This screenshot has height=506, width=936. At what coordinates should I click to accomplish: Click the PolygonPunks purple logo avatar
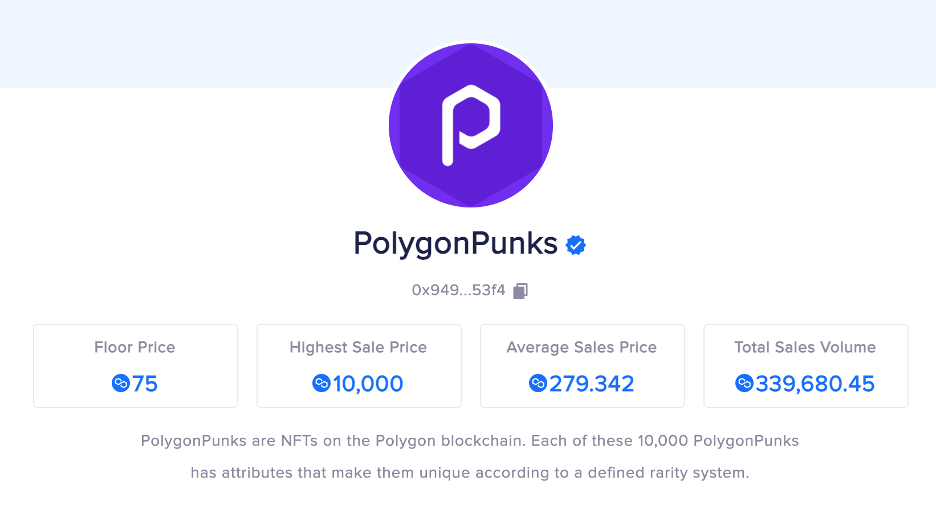pos(470,125)
